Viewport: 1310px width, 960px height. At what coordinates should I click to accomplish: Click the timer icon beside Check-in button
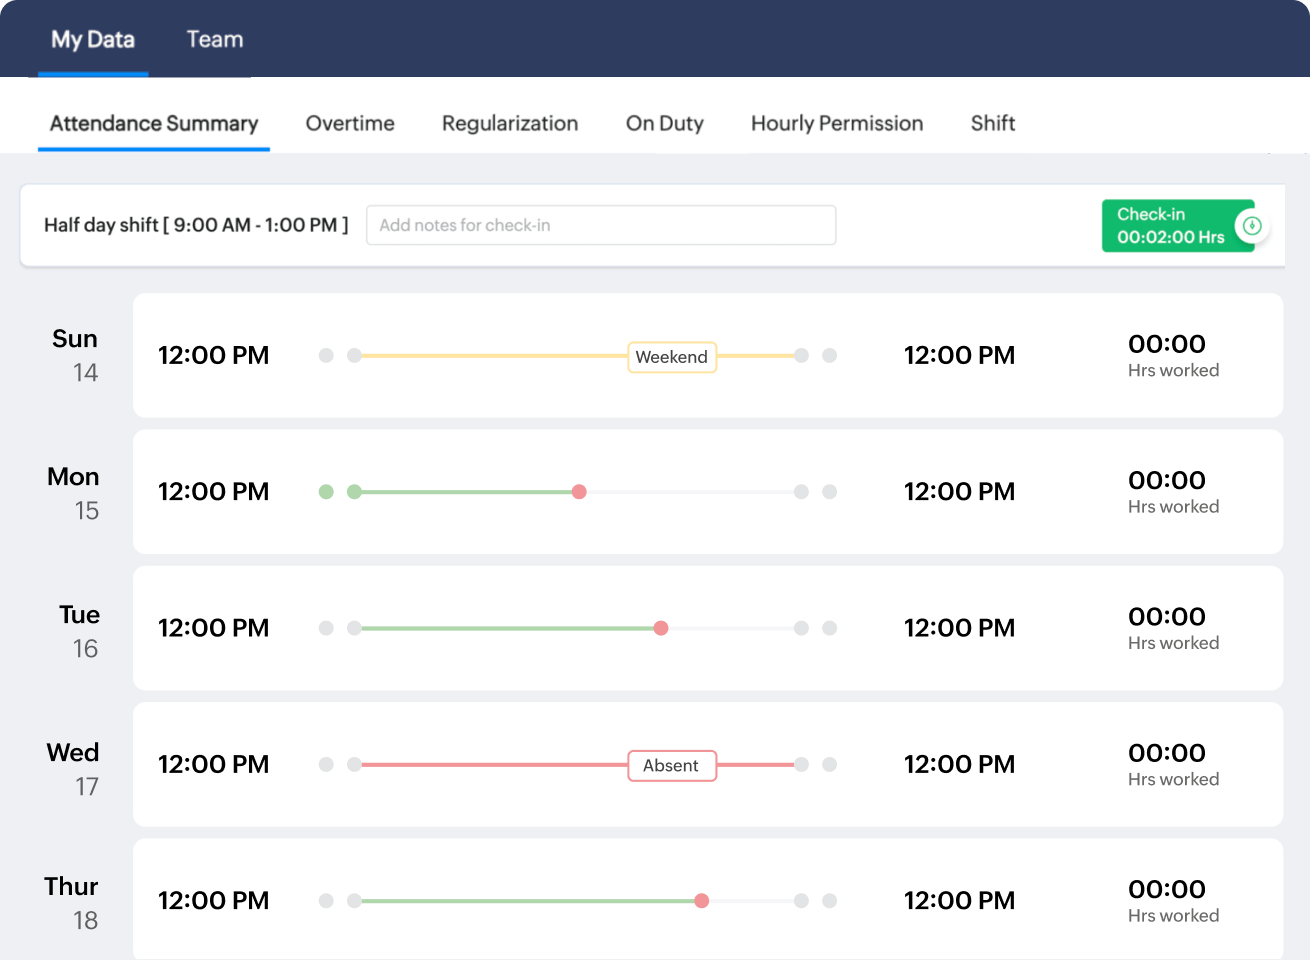1254,225
